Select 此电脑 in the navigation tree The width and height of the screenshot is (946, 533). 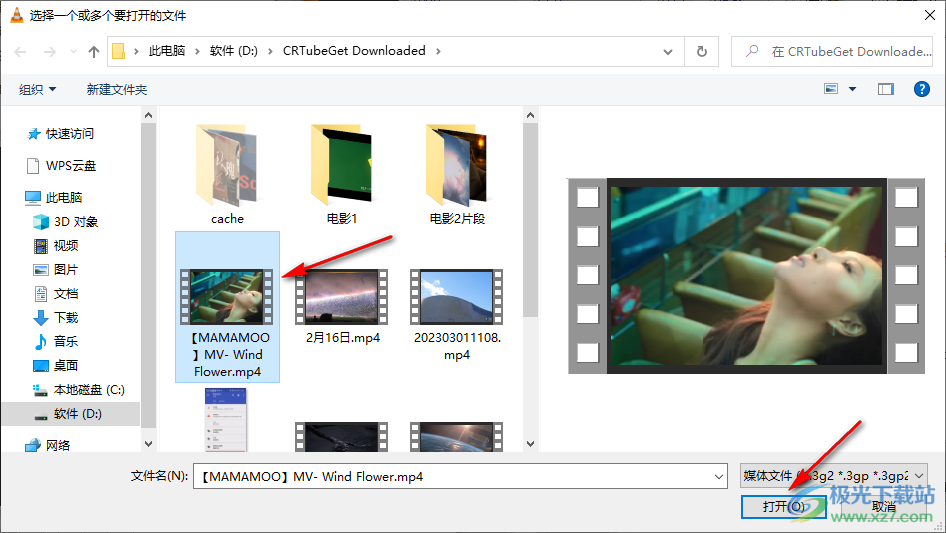point(54,197)
